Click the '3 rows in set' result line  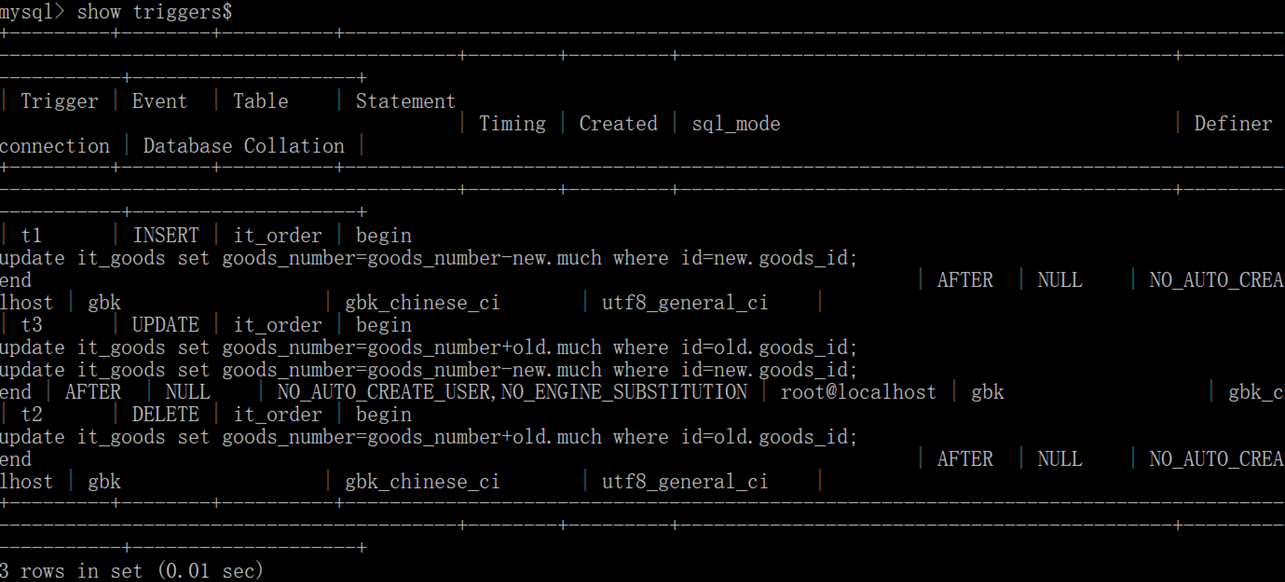(x=131, y=571)
